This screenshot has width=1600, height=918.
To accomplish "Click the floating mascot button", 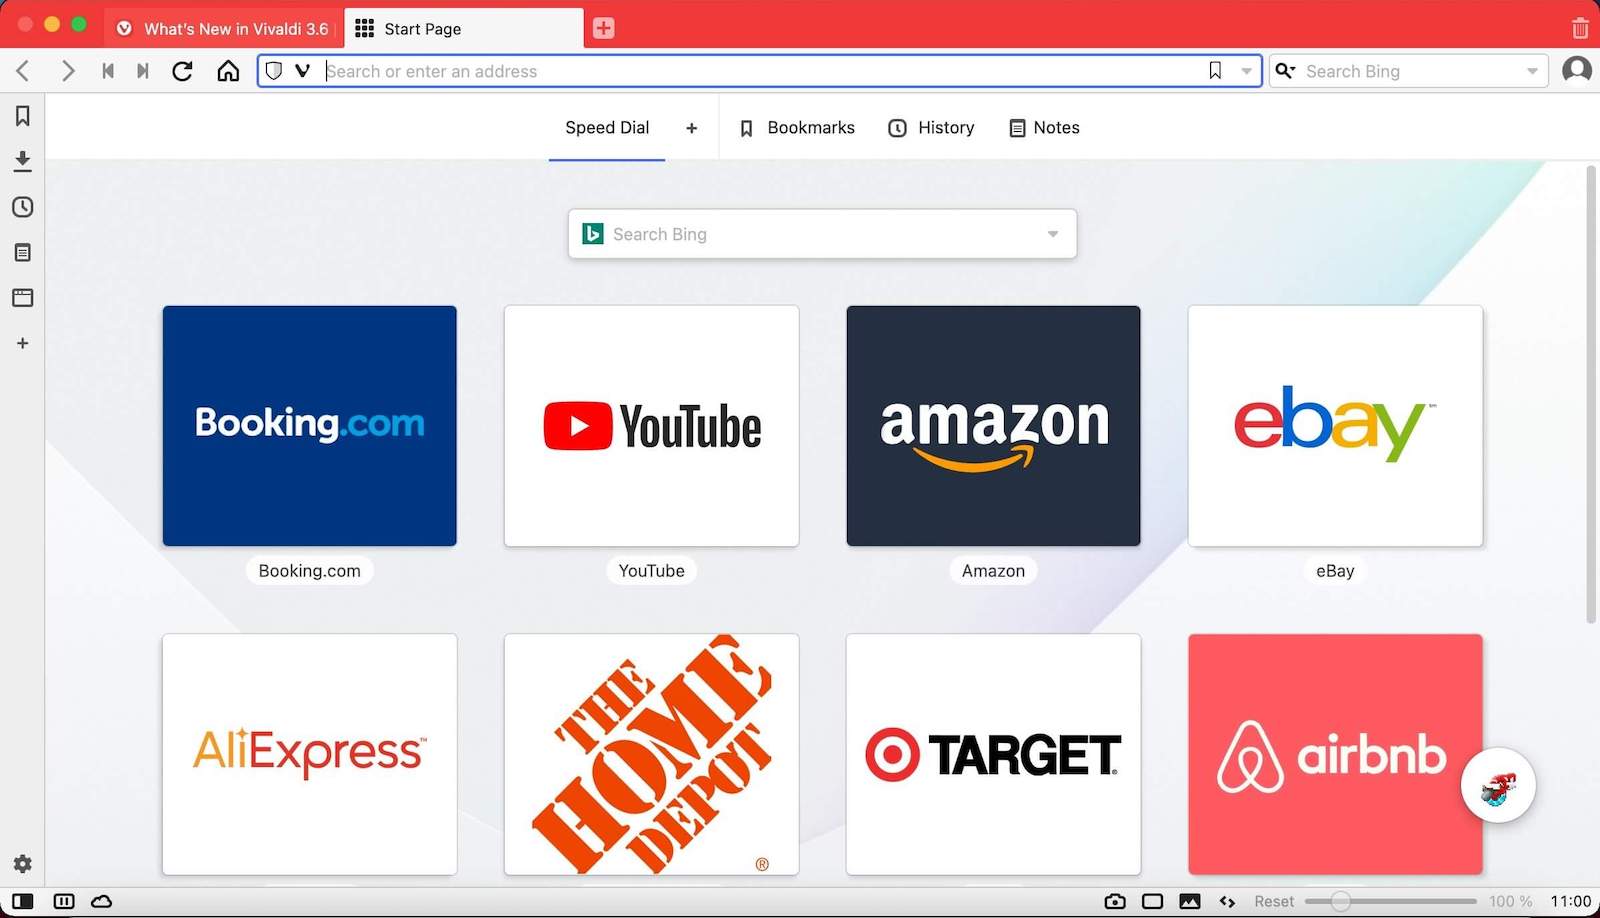I will [1498, 786].
